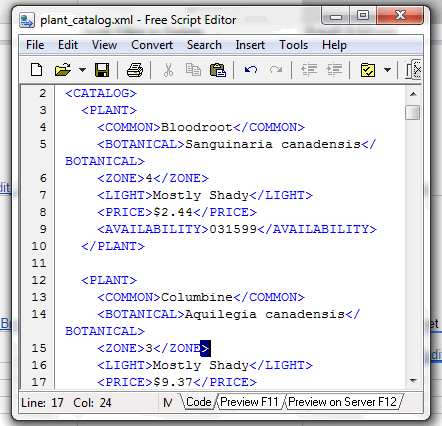442x426 pixels.
Task: Click the word Bloodroot on line 4
Action: pyautogui.click(x=197, y=127)
